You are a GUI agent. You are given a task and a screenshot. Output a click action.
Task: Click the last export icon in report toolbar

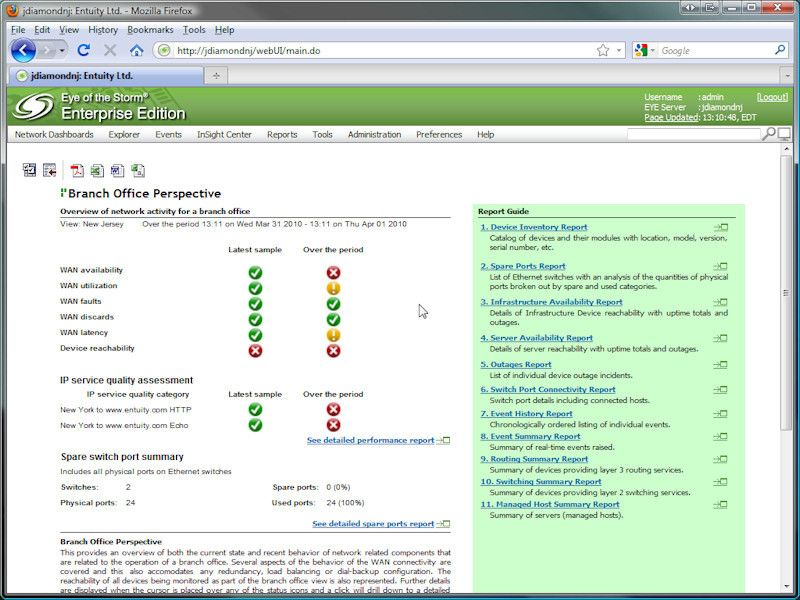(138, 170)
